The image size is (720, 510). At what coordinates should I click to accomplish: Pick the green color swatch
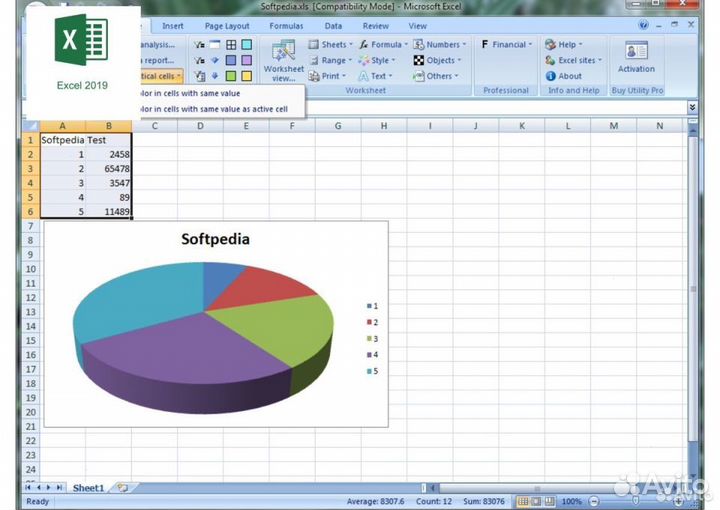[x=231, y=76]
